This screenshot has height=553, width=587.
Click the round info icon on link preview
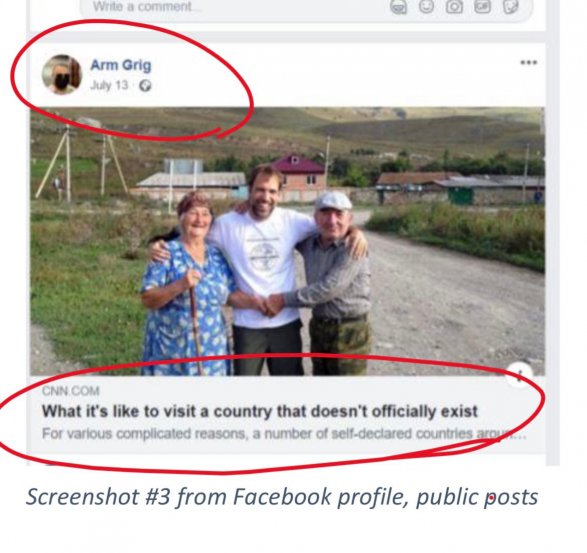pyautogui.click(x=519, y=374)
